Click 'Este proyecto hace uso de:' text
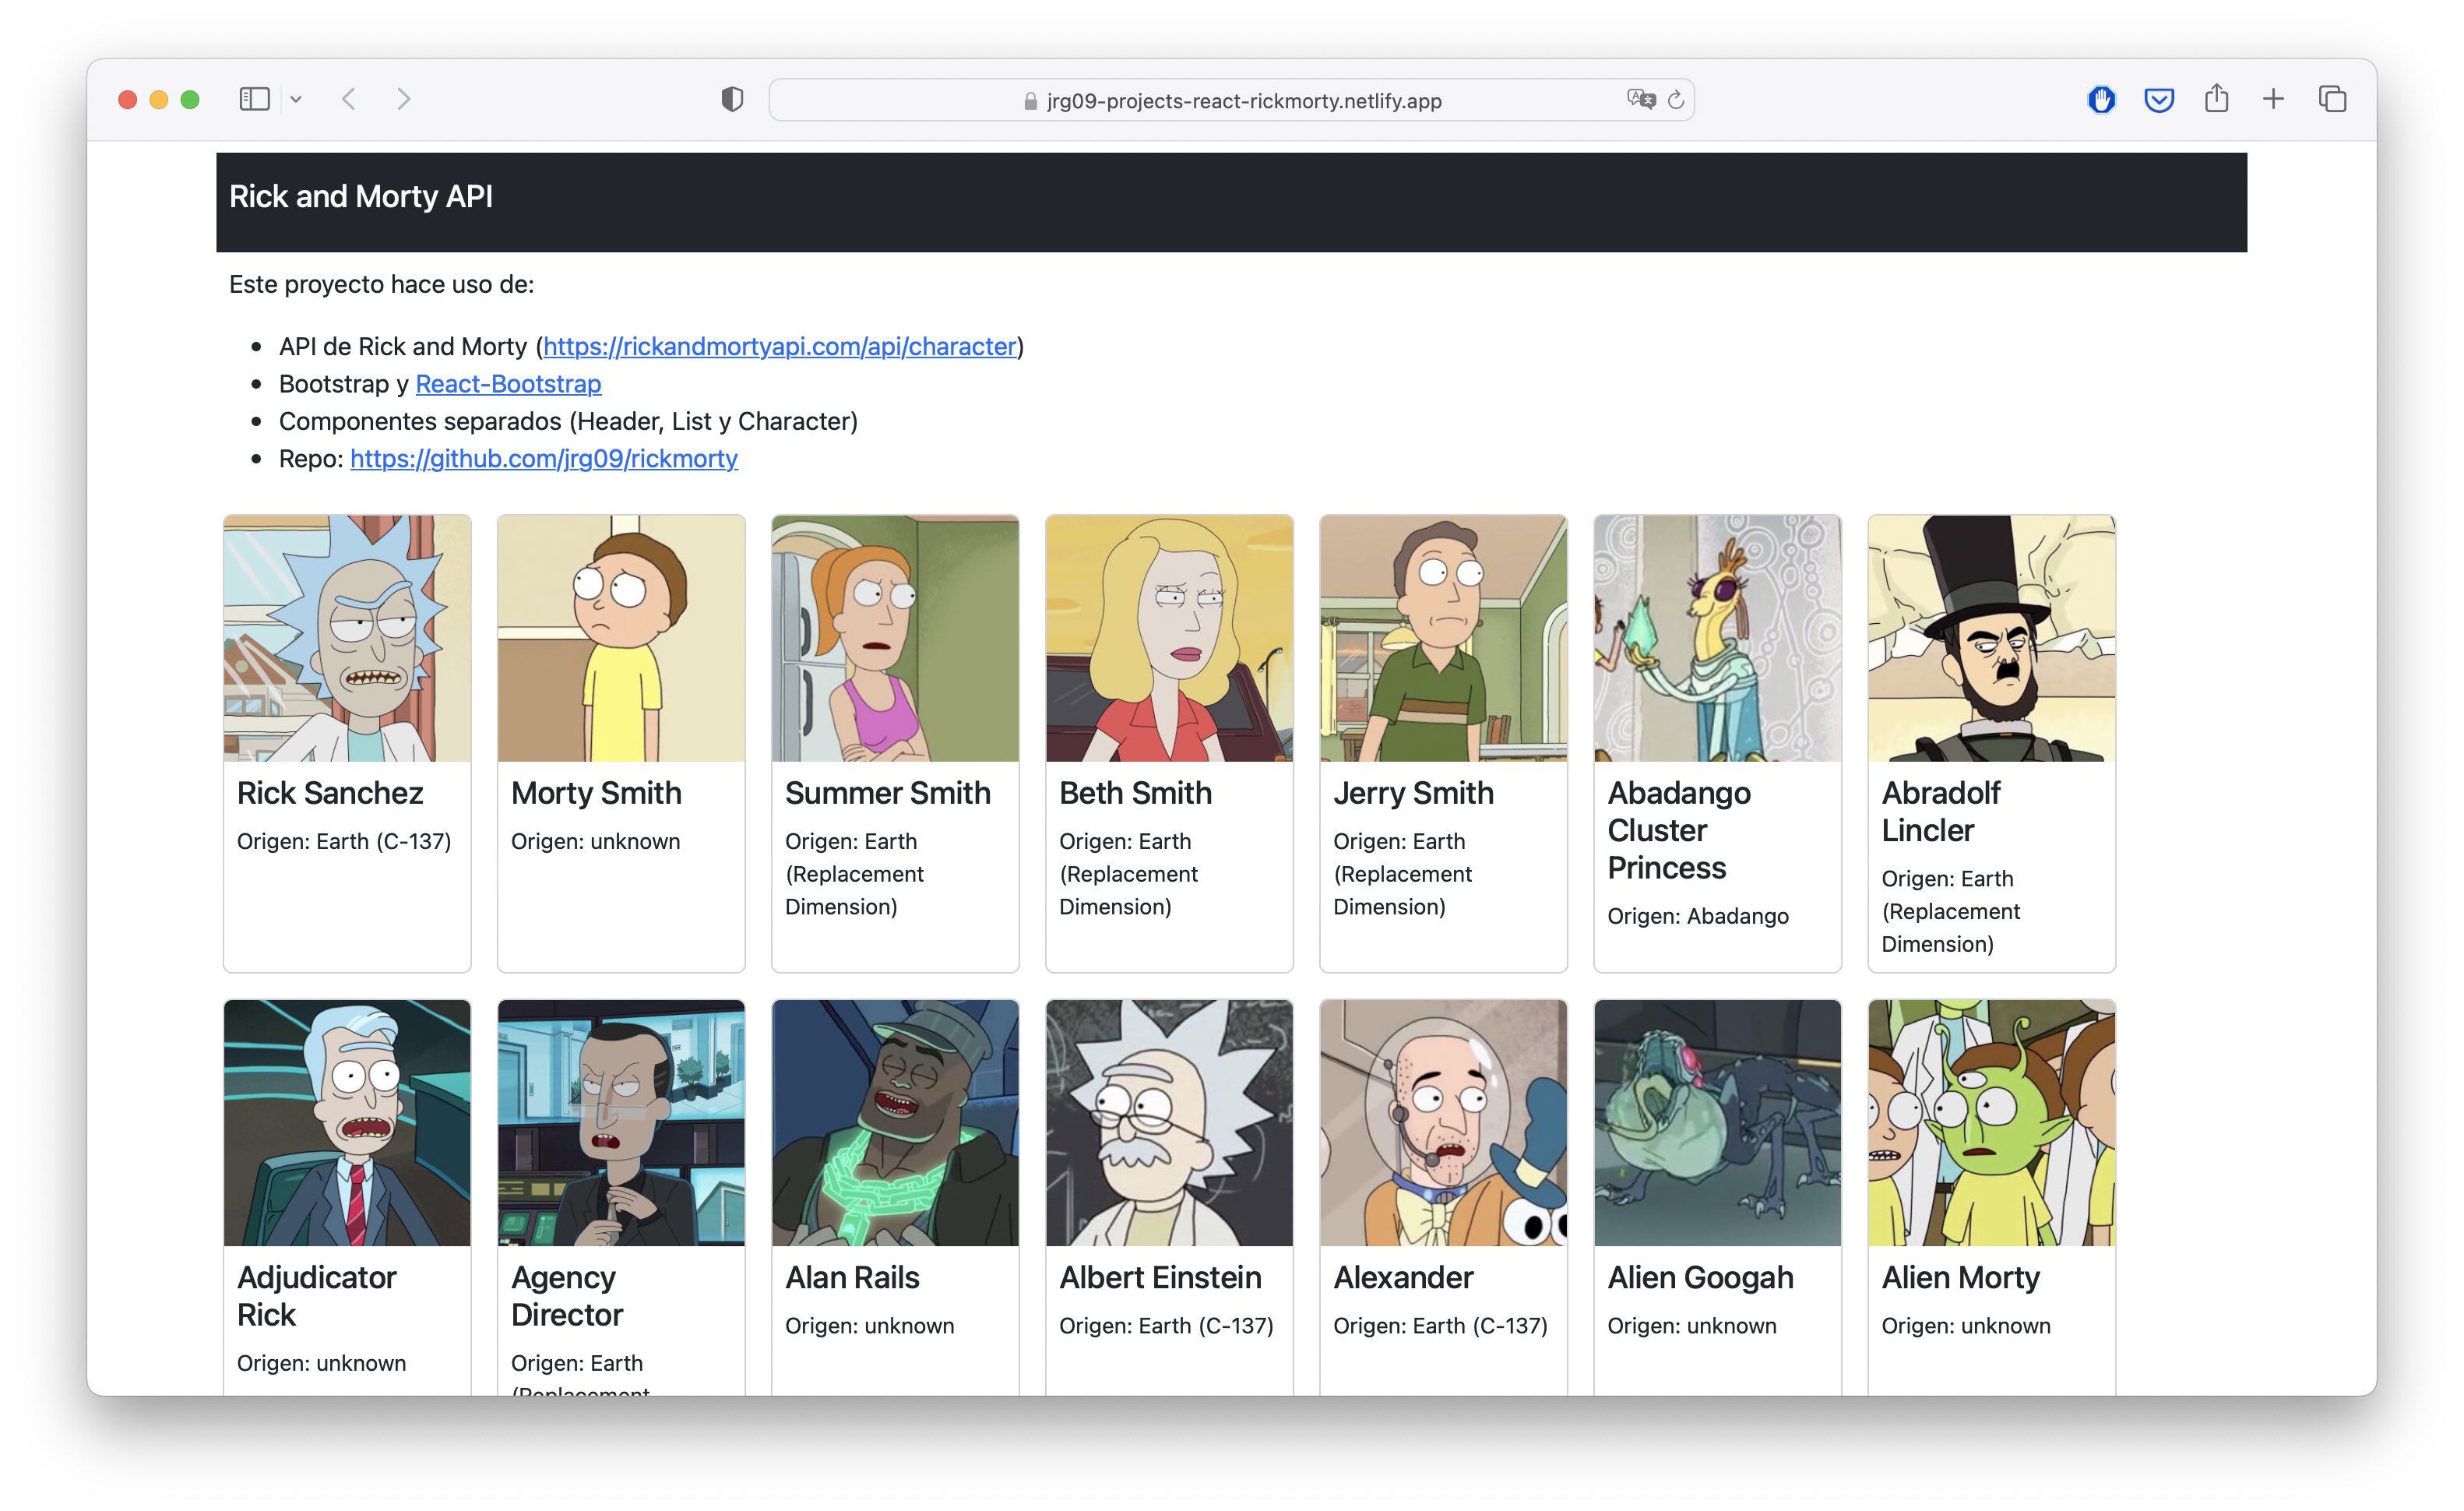This screenshot has height=1511, width=2464. coord(381,284)
